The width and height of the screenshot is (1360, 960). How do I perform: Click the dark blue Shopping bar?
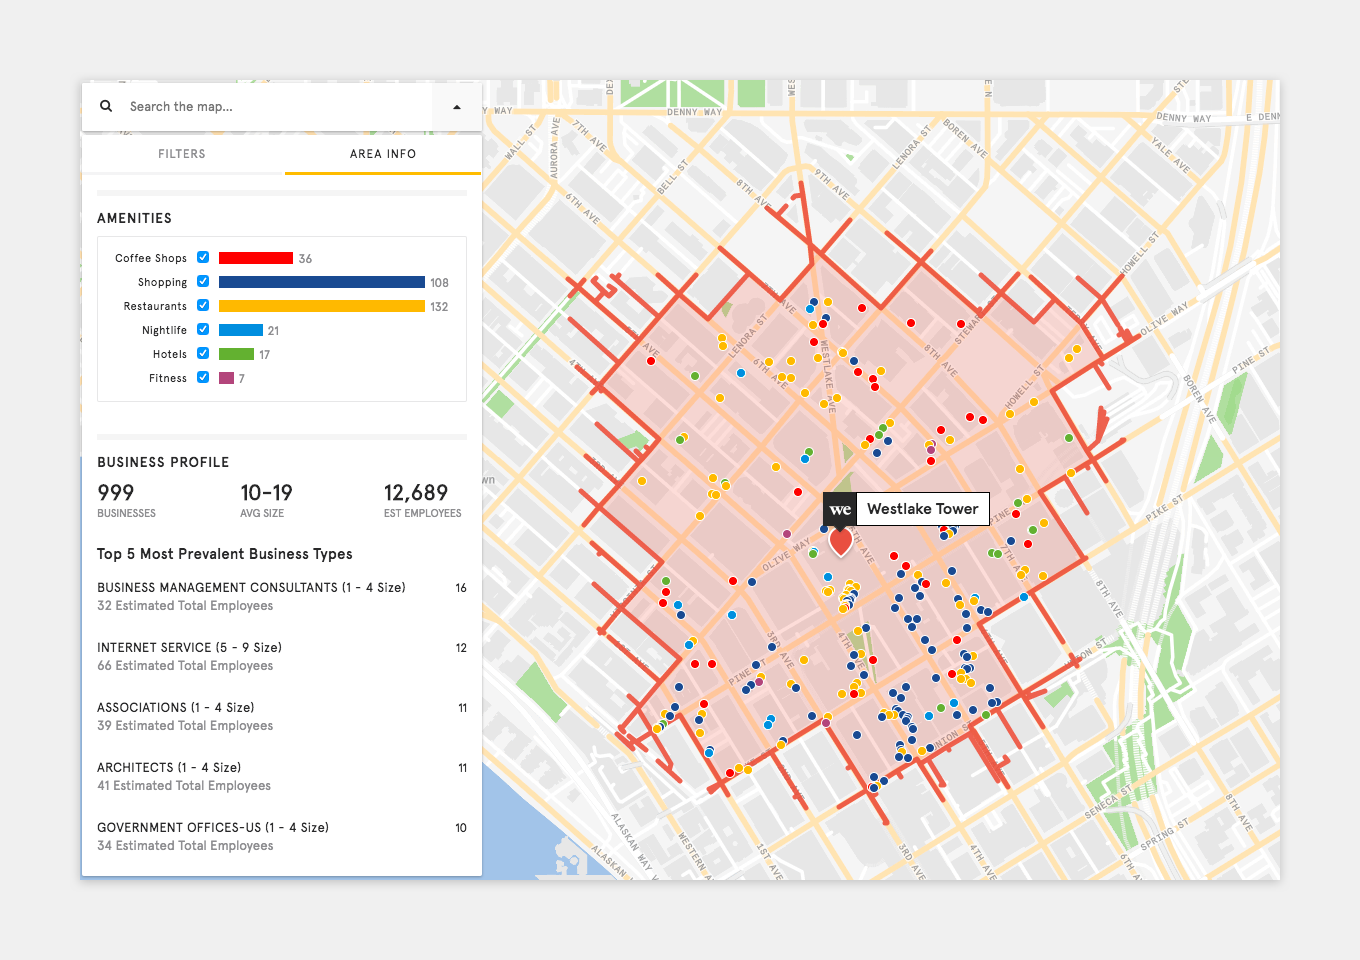(322, 282)
